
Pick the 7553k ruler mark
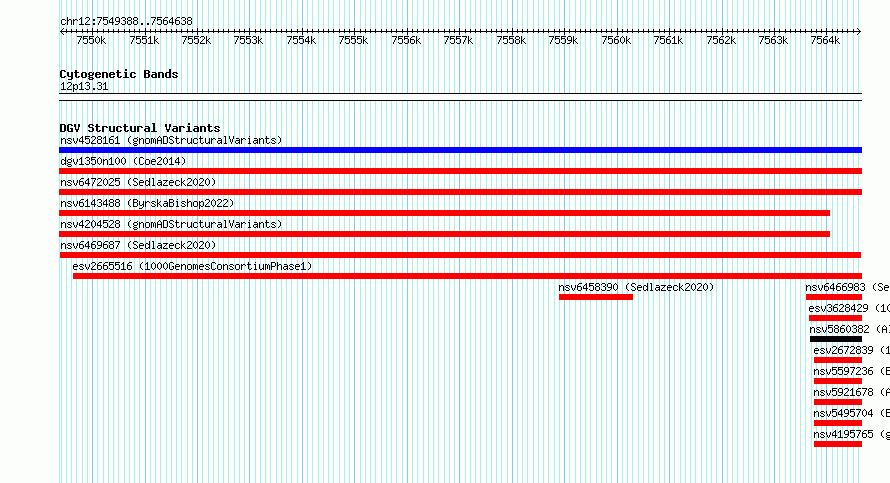[248, 41]
